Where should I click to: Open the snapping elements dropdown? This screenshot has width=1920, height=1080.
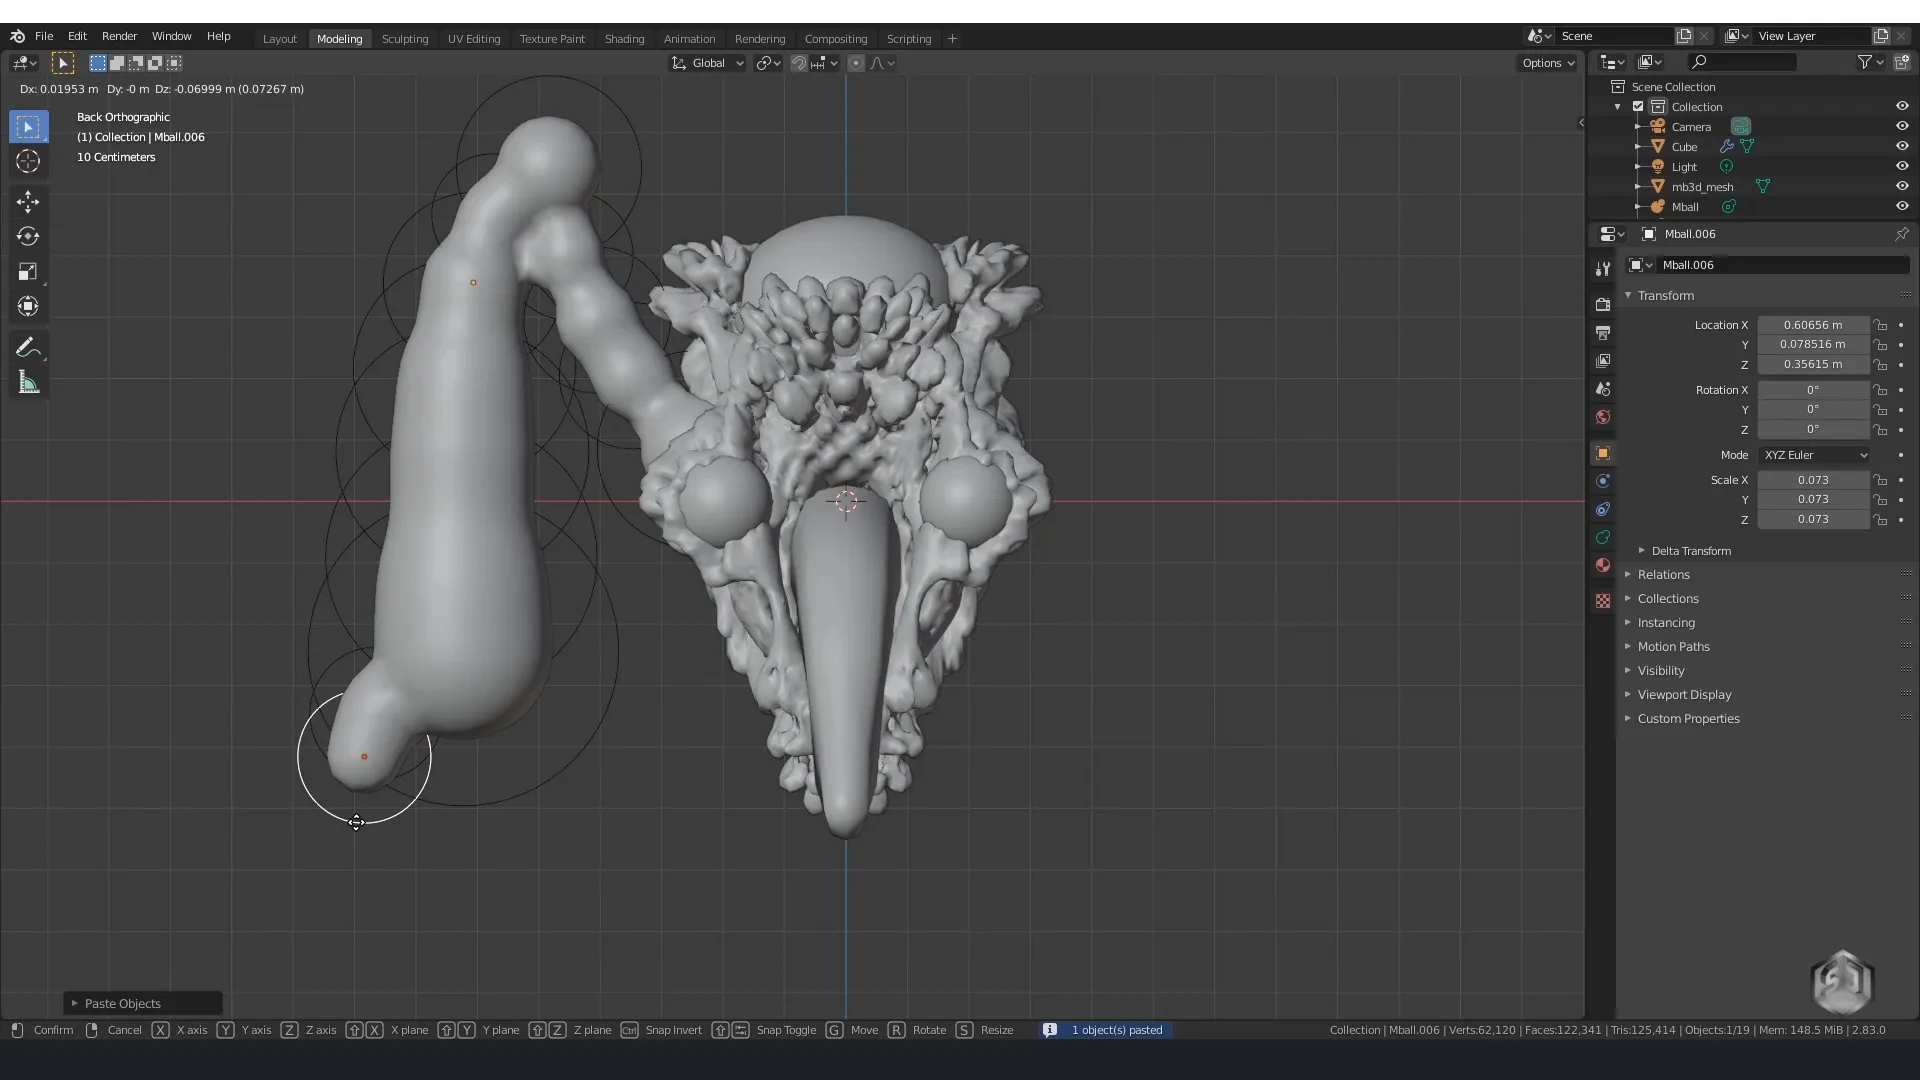[825, 63]
